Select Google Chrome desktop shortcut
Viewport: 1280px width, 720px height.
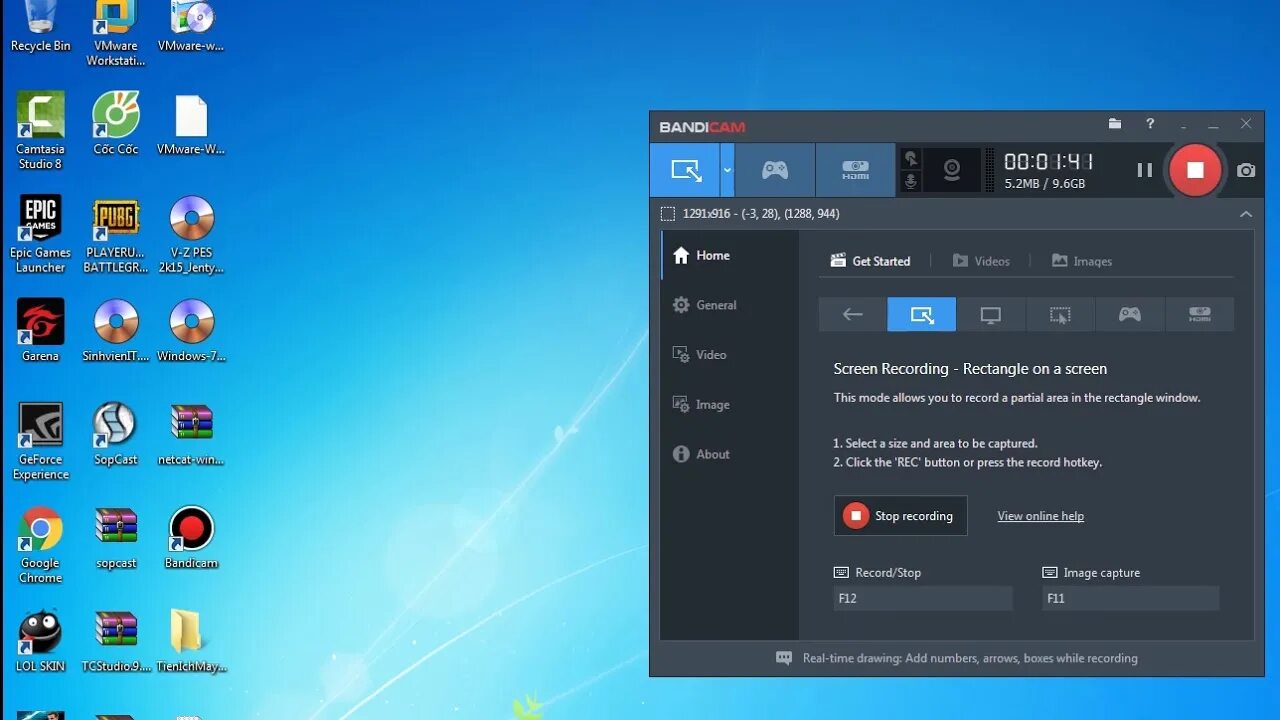40,545
